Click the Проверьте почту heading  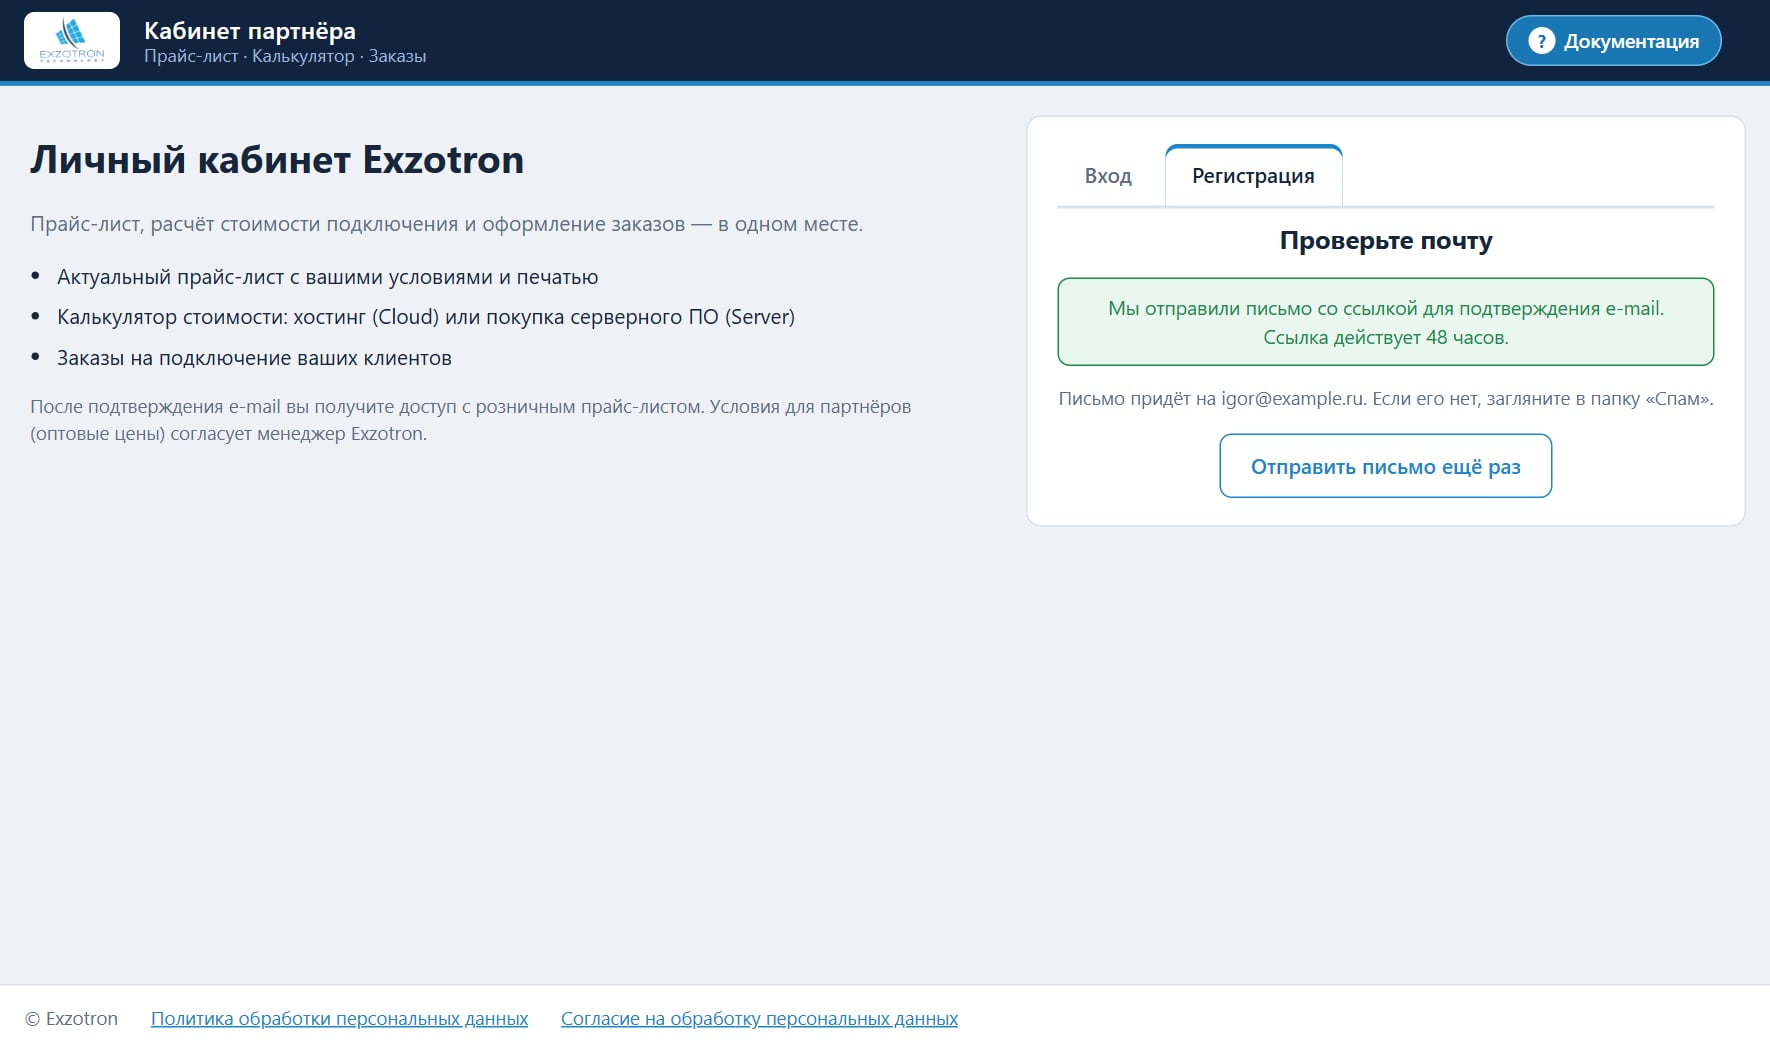(1385, 241)
